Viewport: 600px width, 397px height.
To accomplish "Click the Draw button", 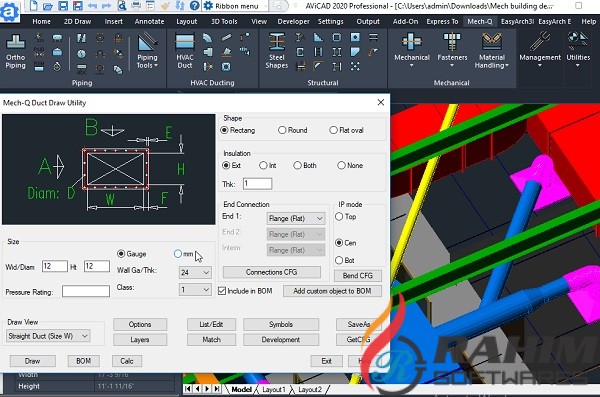I will pos(33,361).
